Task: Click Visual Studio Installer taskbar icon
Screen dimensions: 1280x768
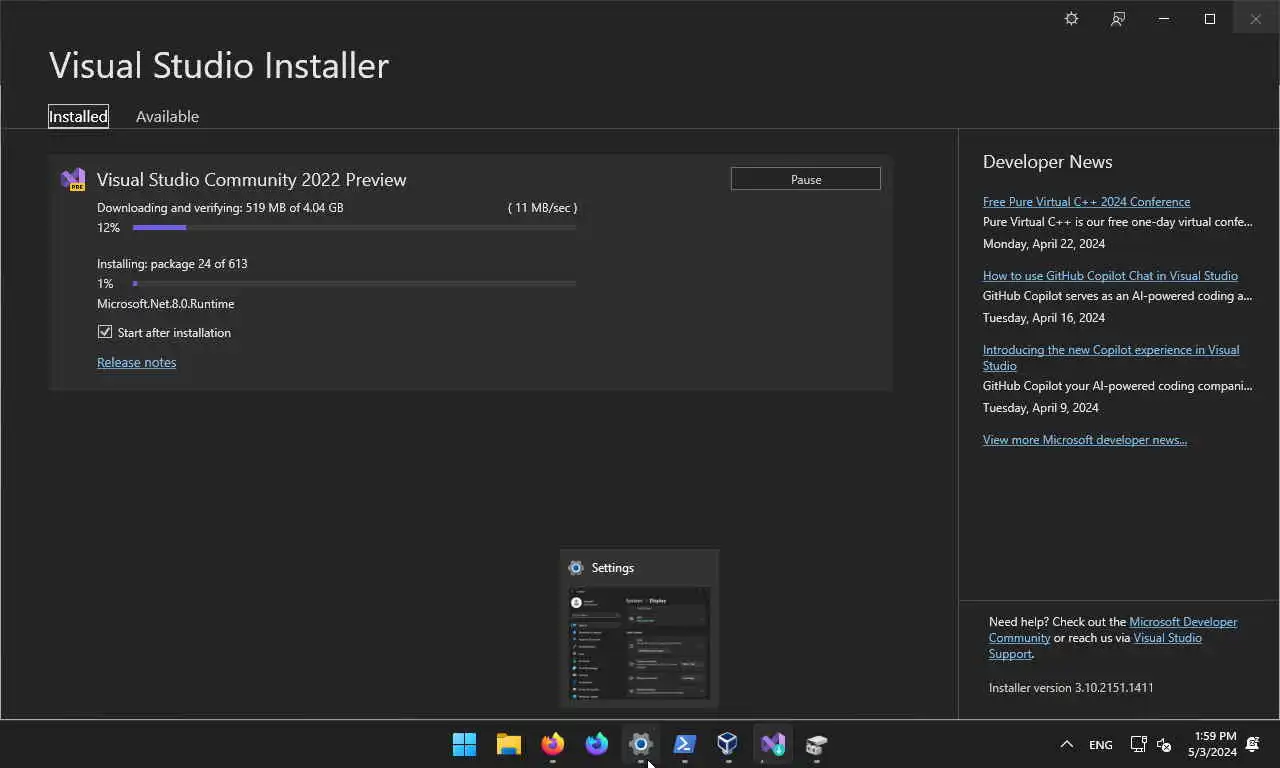Action: click(x=772, y=744)
